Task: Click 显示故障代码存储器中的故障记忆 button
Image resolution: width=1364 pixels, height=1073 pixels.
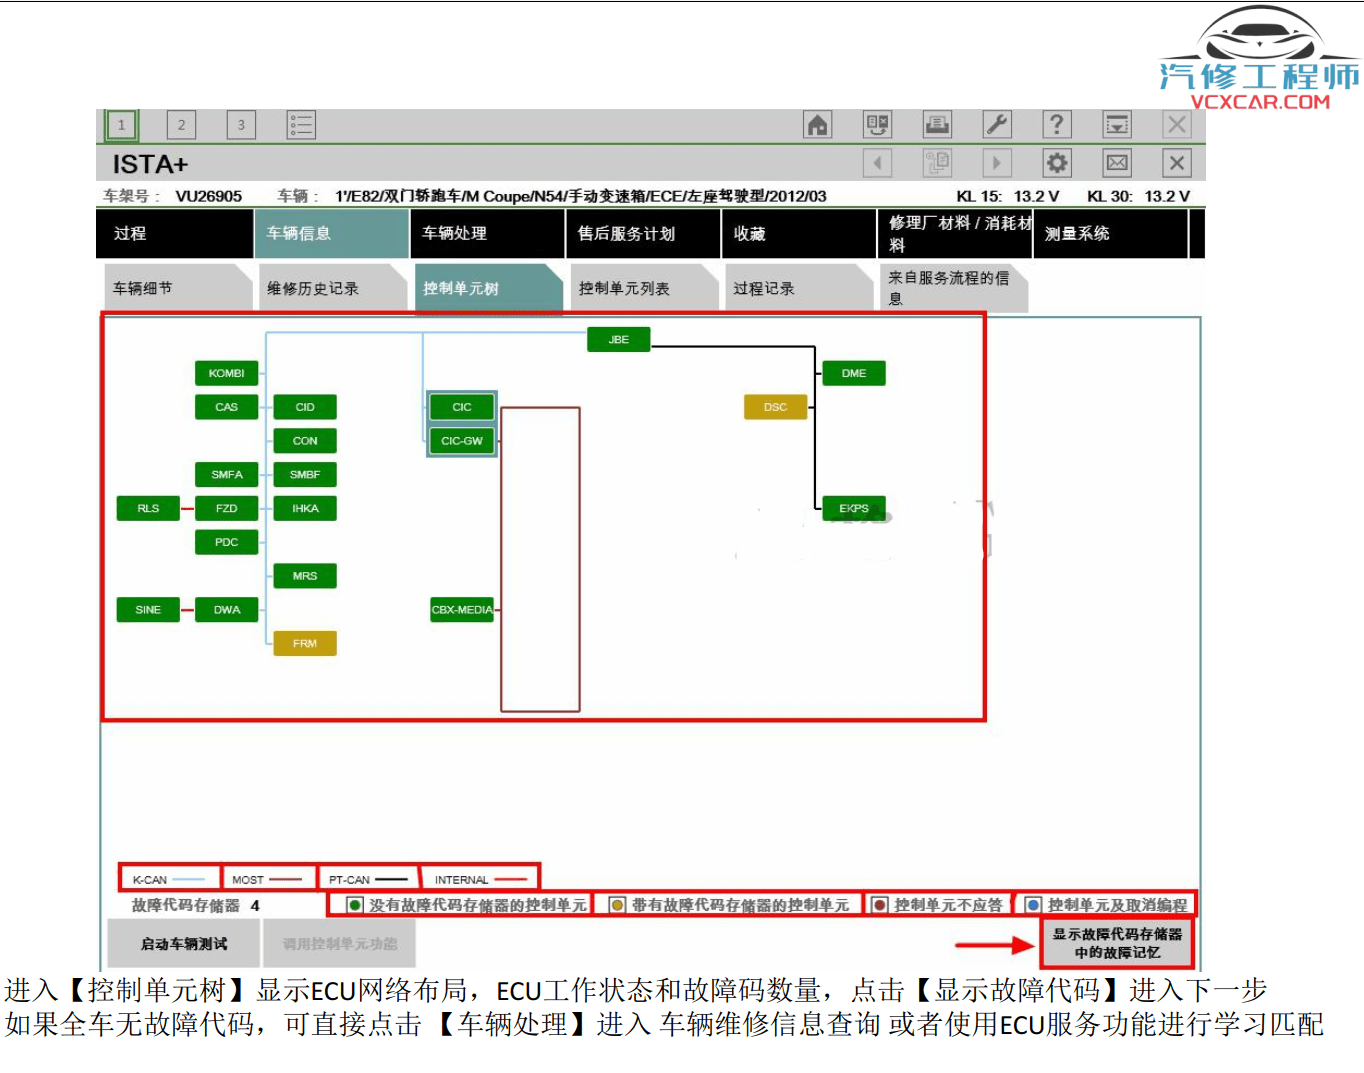Action: tap(1117, 941)
